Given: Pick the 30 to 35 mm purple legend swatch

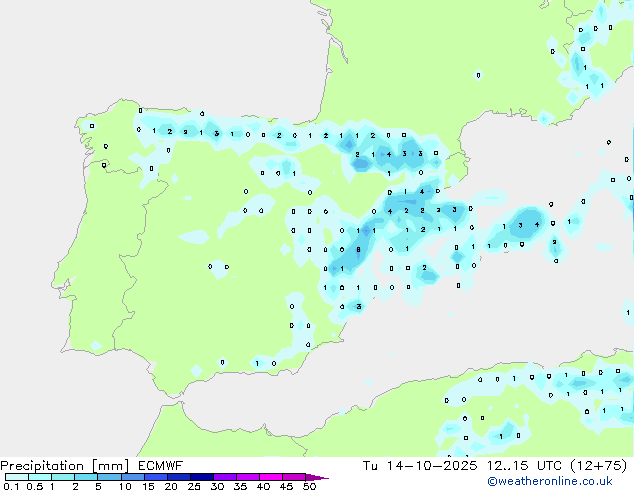Looking at the screenshot, I should 224,477.
